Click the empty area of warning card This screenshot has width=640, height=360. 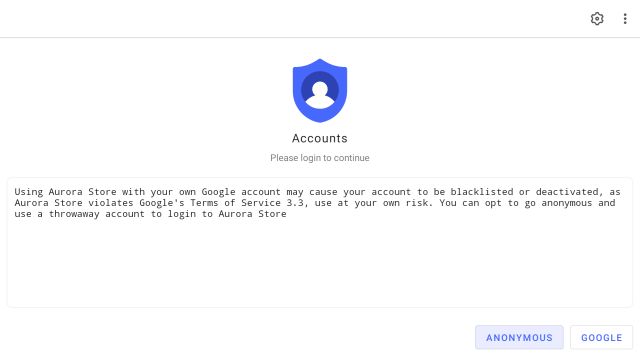[320, 263]
